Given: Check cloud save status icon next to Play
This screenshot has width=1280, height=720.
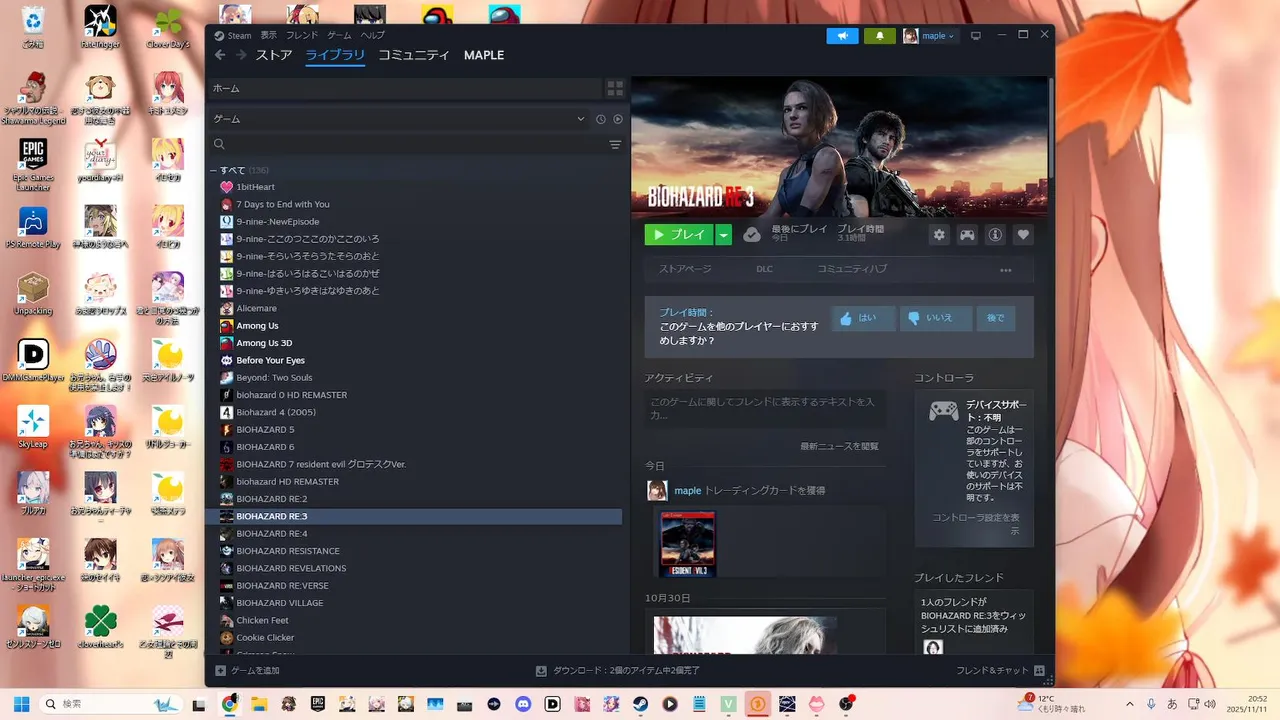Looking at the screenshot, I should point(752,235).
